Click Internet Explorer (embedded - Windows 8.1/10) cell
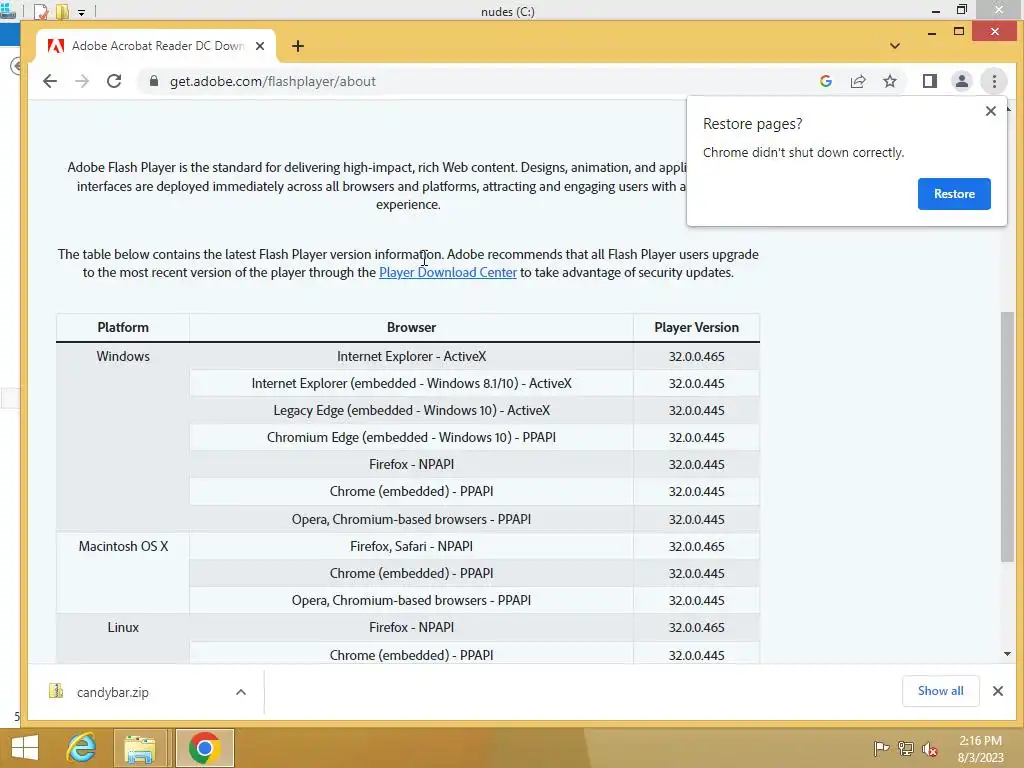The height and width of the screenshot is (768, 1024). [x=411, y=383]
